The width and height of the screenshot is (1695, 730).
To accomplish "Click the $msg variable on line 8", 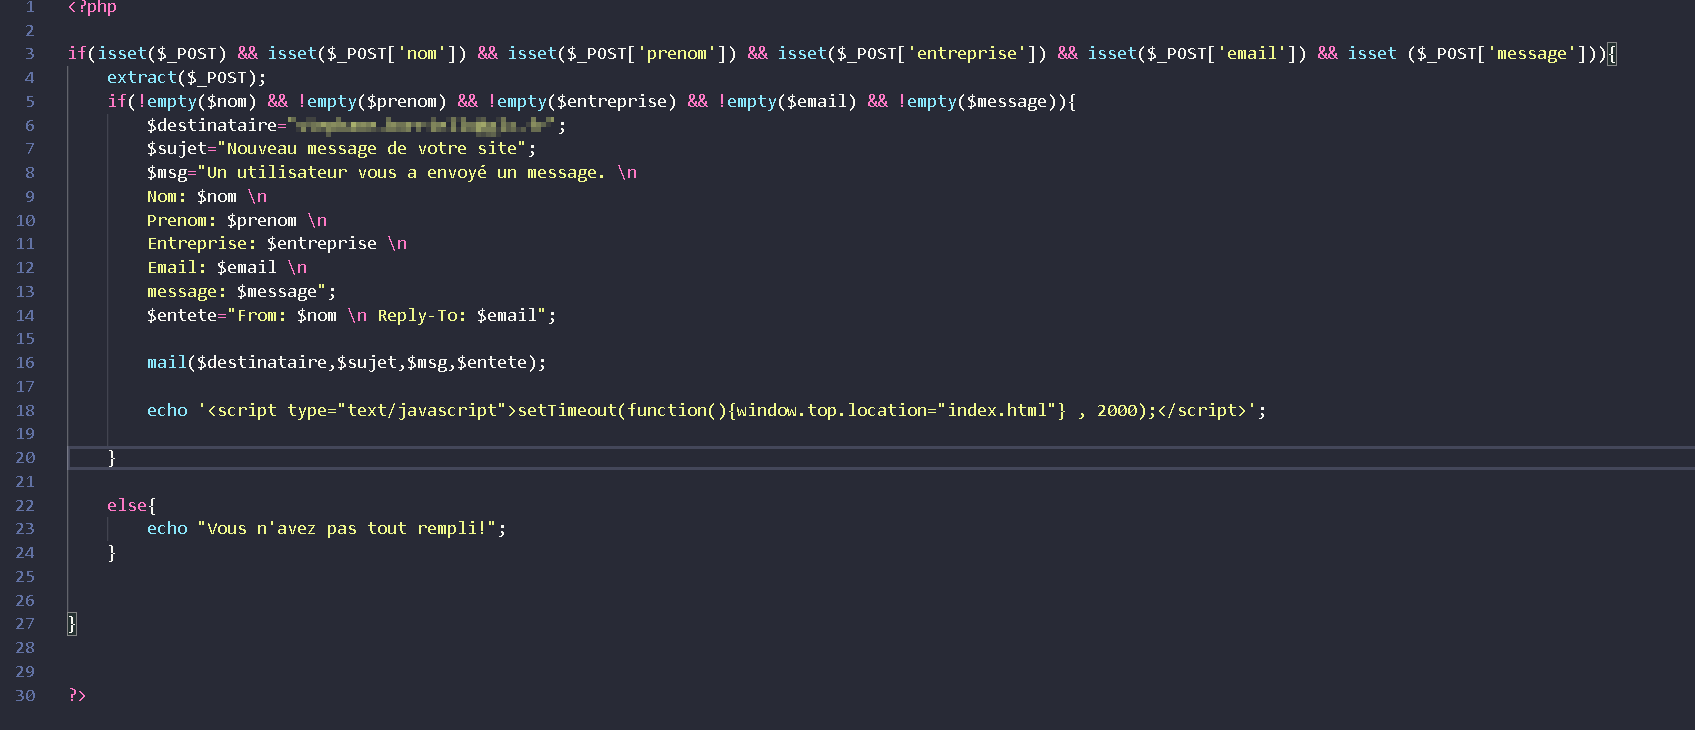I will pyautogui.click(x=166, y=173).
